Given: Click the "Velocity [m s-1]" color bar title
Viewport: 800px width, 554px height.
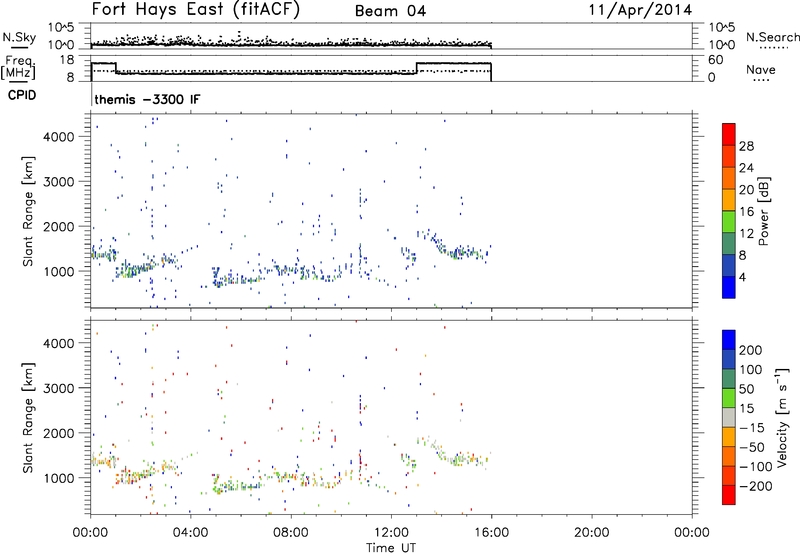Looking at the screenshot, I should tap(782, 418).
